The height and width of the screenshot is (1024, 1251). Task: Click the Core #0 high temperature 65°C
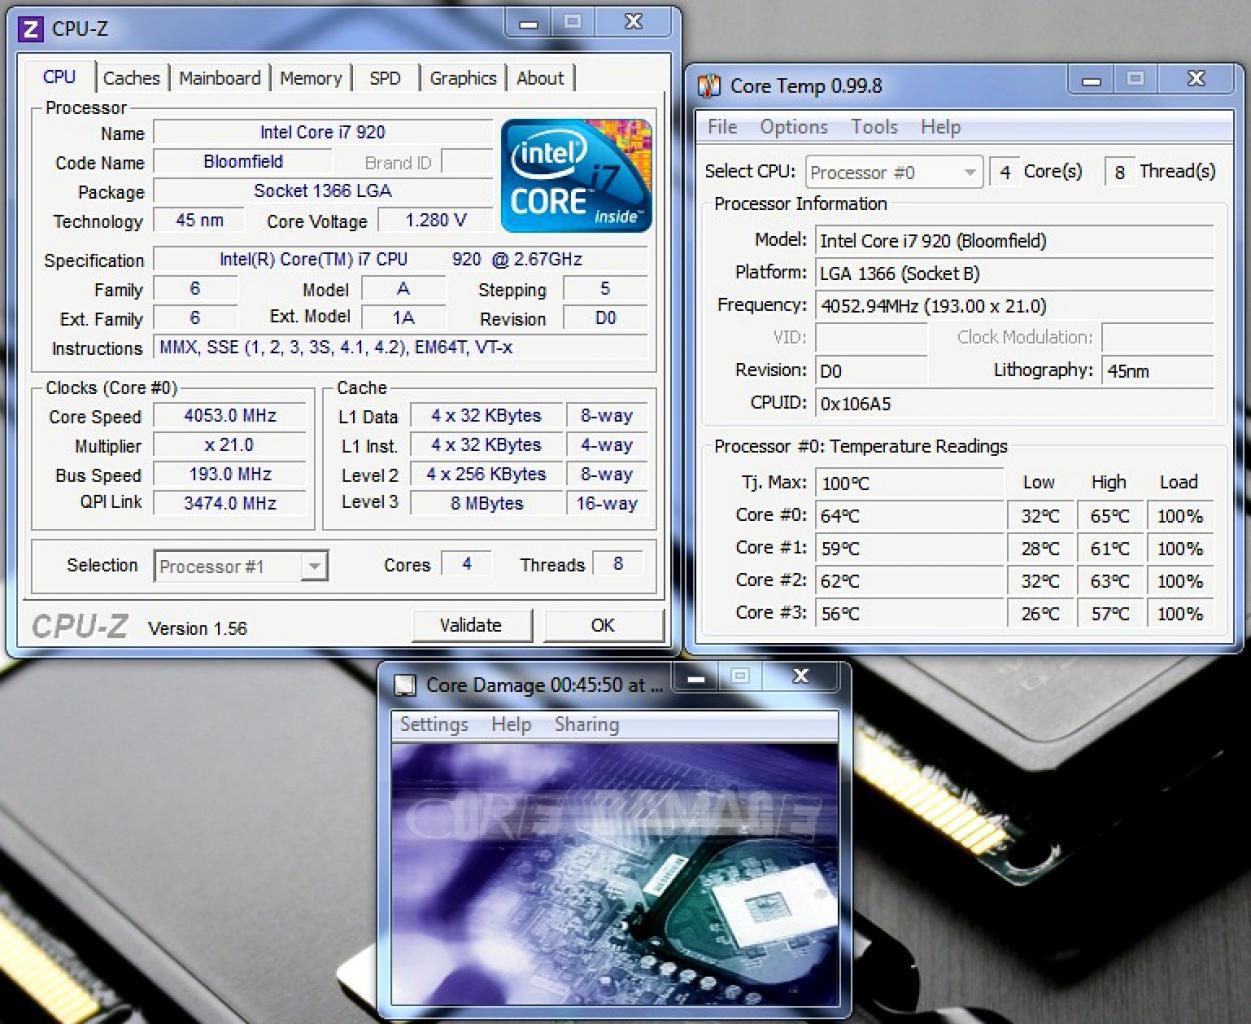1110,516
